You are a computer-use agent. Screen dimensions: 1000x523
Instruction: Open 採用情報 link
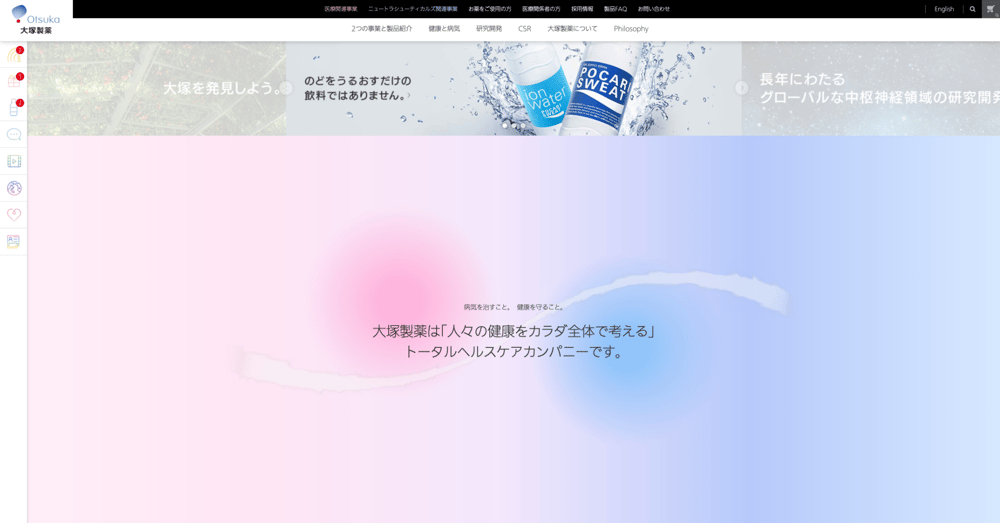coord(582,9)
